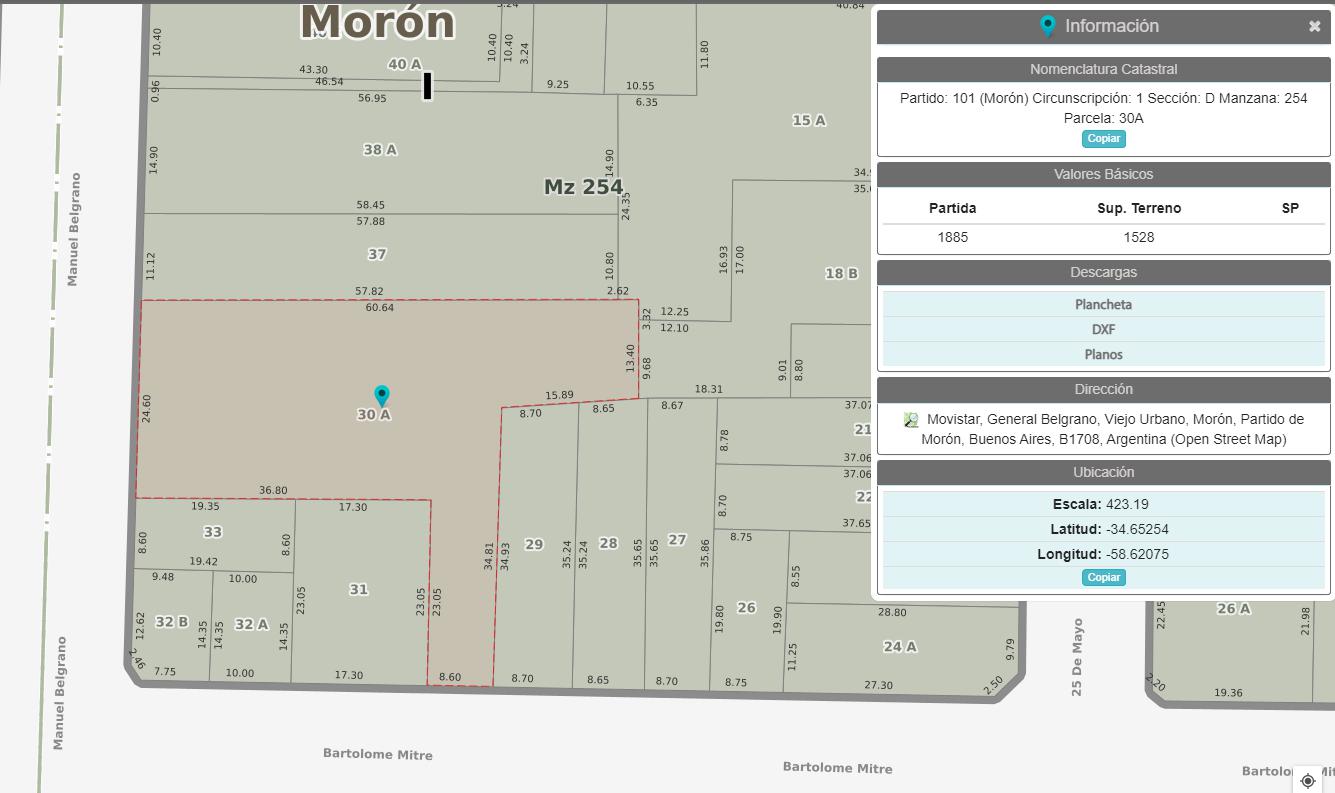Click the Sup. Terreno value 1528

[1139, 238]
